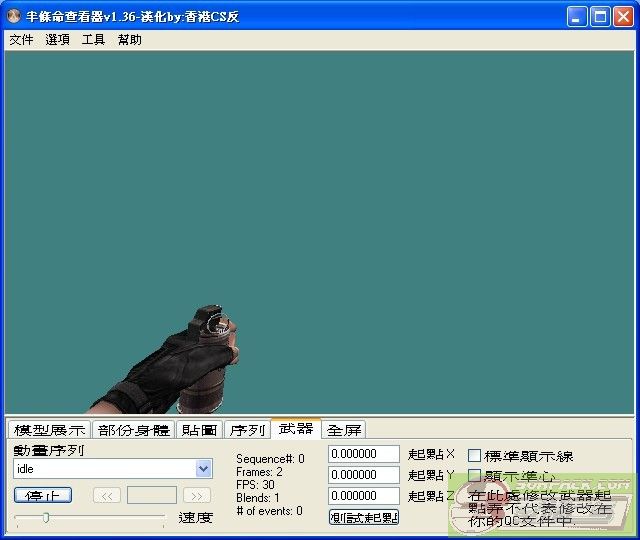Switch to the 全屏 tab

click(x=344, y=430)
